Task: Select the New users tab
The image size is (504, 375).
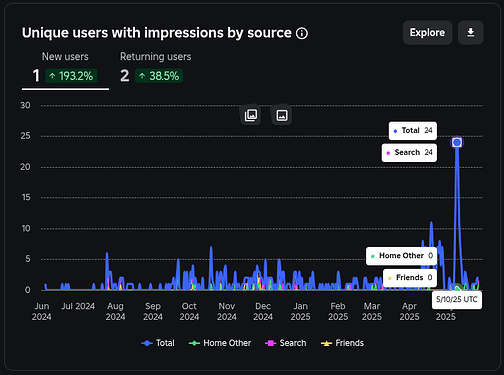Action: tap(65, 70)
